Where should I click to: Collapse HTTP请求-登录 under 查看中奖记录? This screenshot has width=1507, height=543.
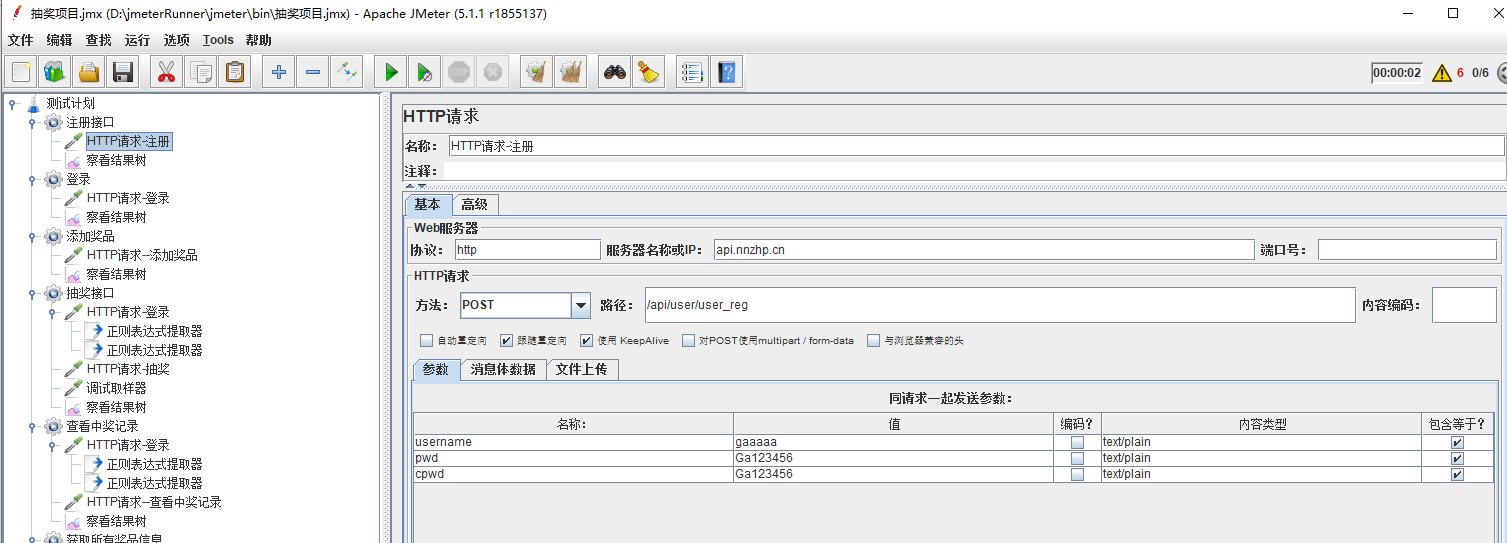(52, 445)
